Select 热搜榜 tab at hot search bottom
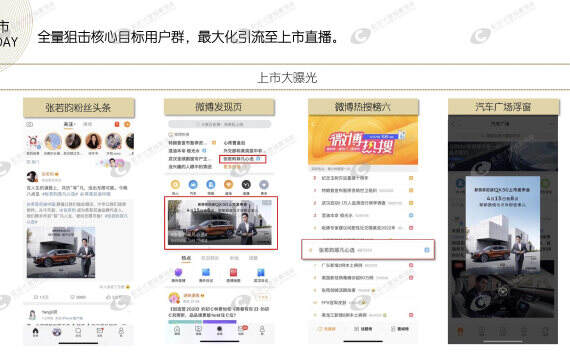Viewport: 570px width, 360px height. (x=326, y=329)
